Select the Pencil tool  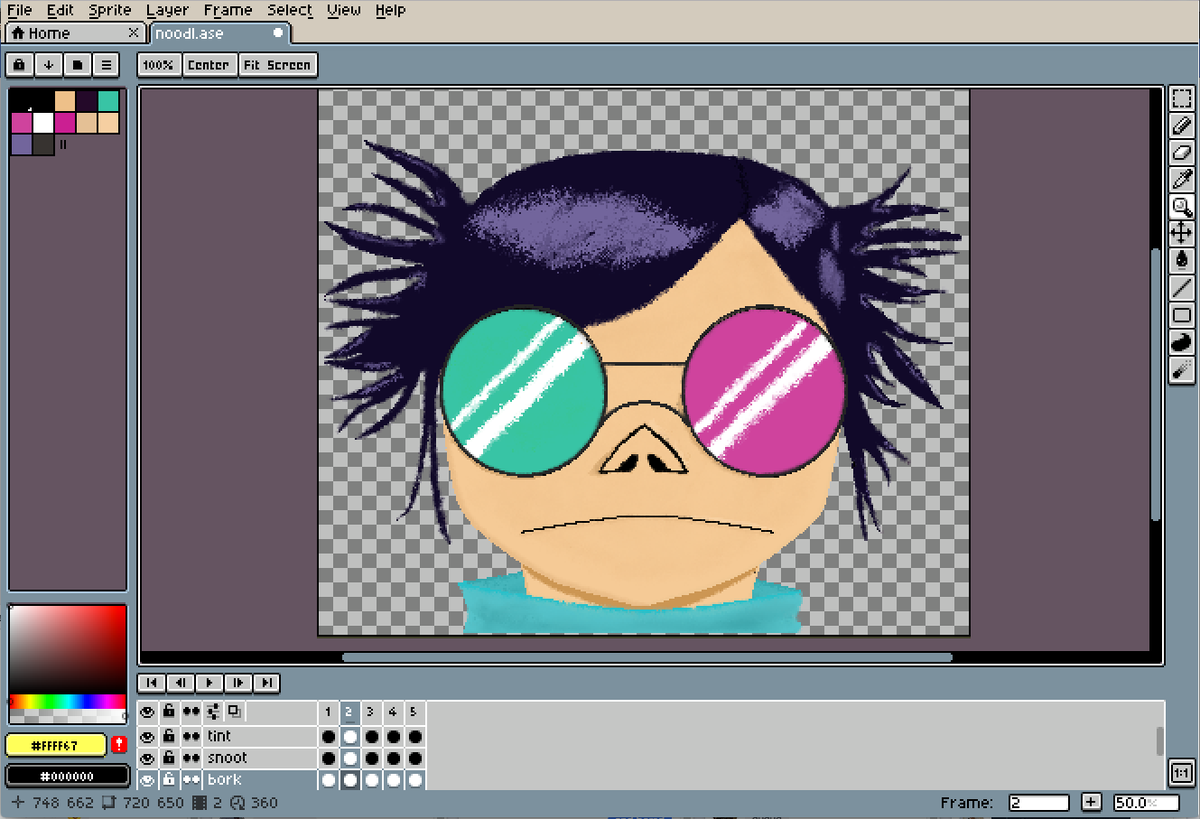click(1181, 126)
